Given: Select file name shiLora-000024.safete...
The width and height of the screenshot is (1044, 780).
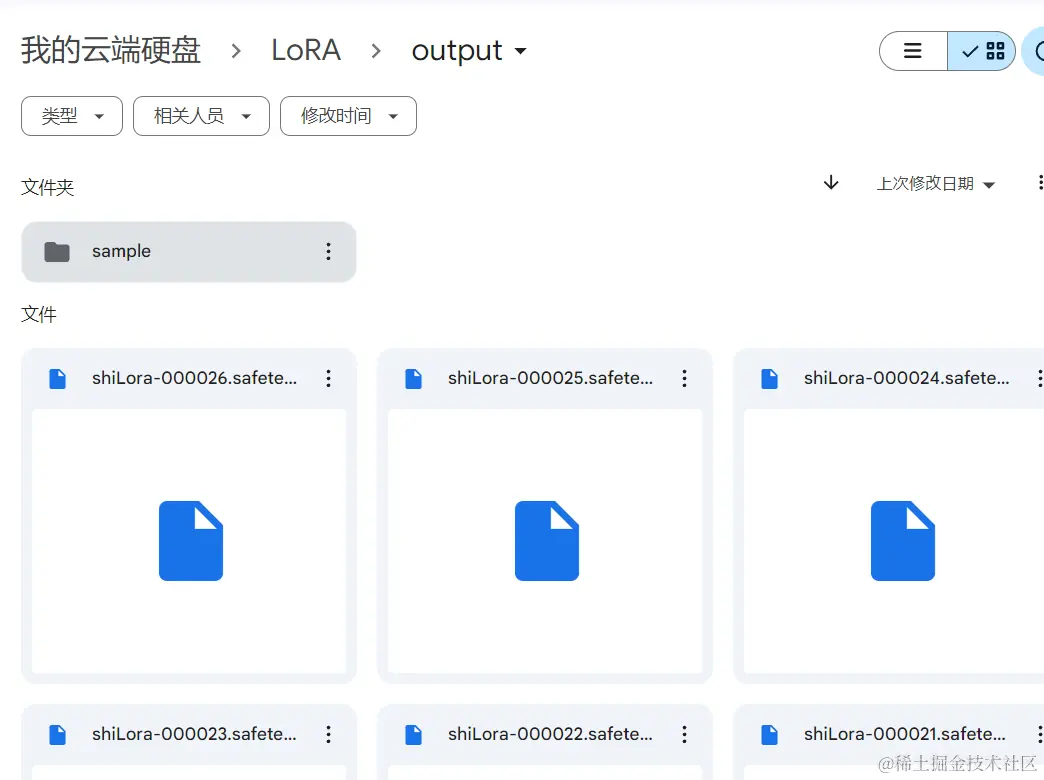Looking at the screenshot, I should [x=907, y=378].
